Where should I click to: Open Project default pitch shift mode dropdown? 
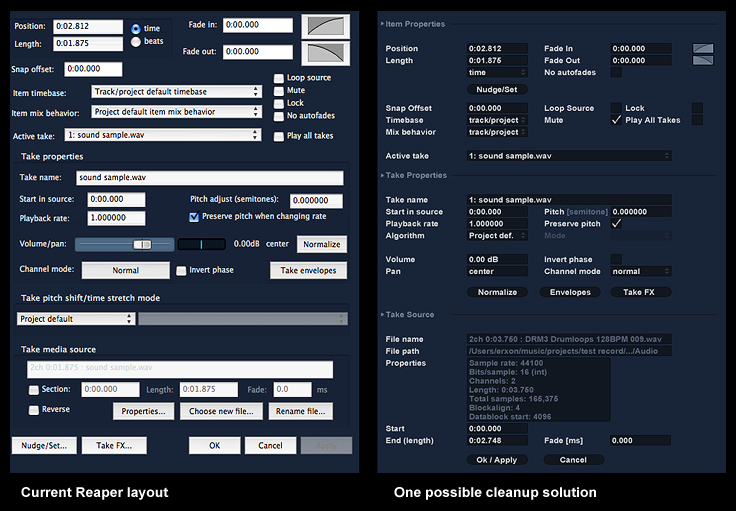76,319
